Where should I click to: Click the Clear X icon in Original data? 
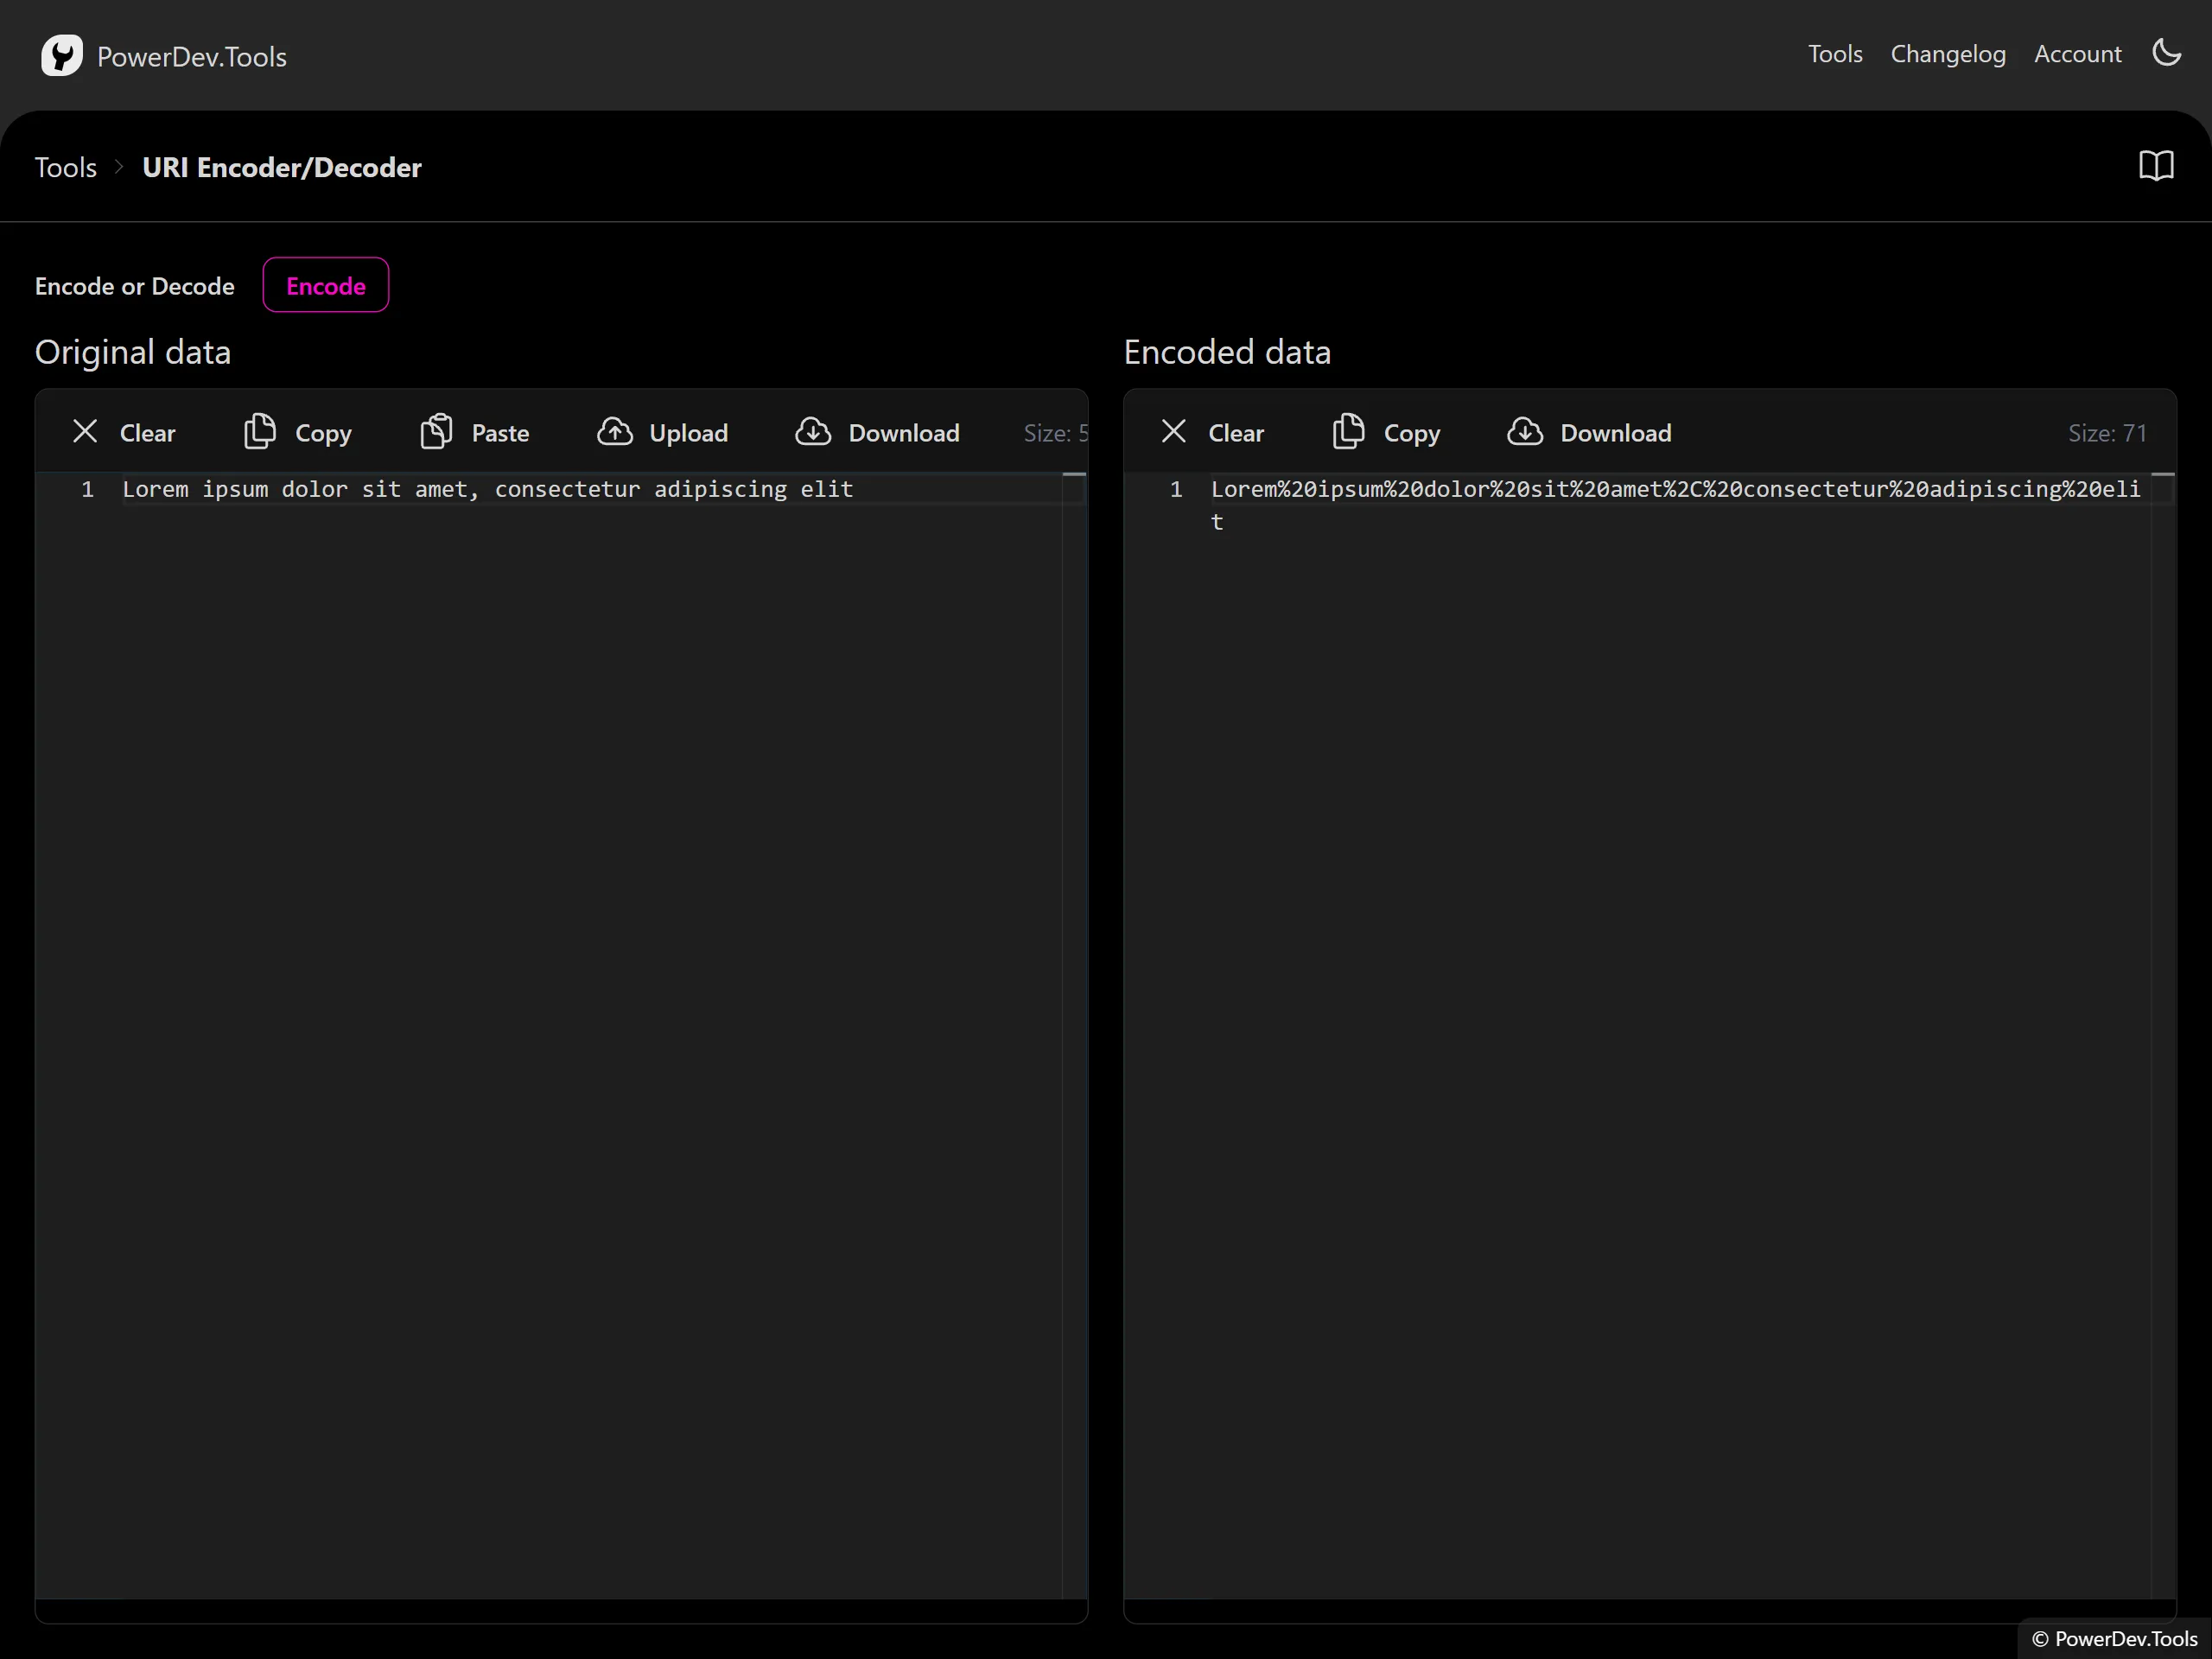[x=86, y=432]
